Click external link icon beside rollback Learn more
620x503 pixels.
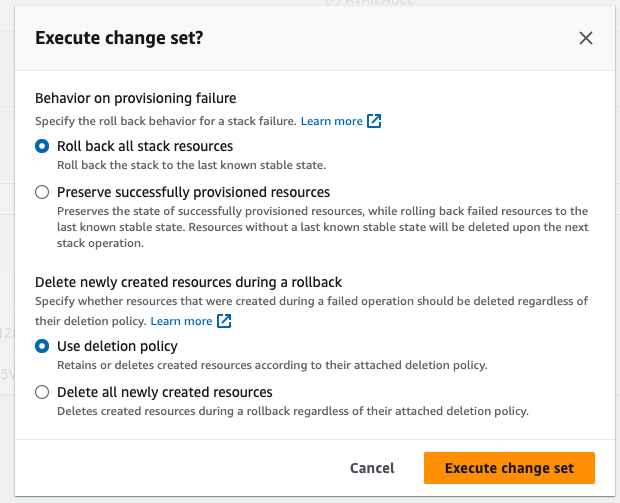pyautogui.click(x=374, y=121)
